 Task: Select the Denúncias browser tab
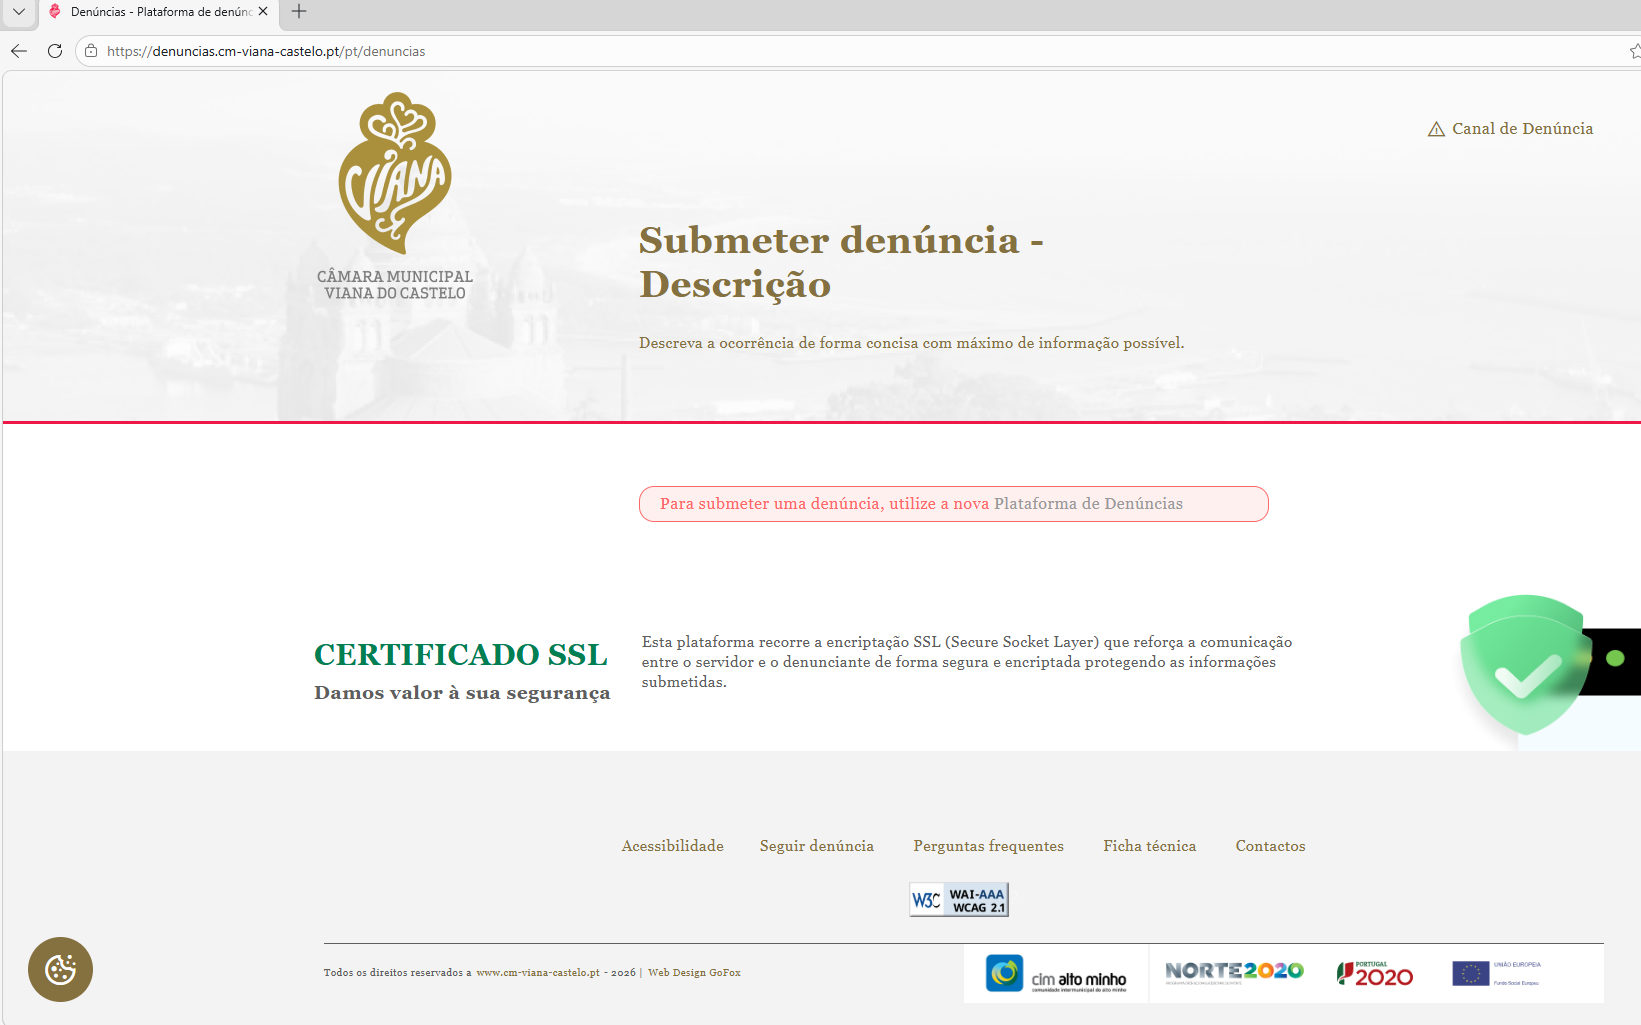(155, 12)
